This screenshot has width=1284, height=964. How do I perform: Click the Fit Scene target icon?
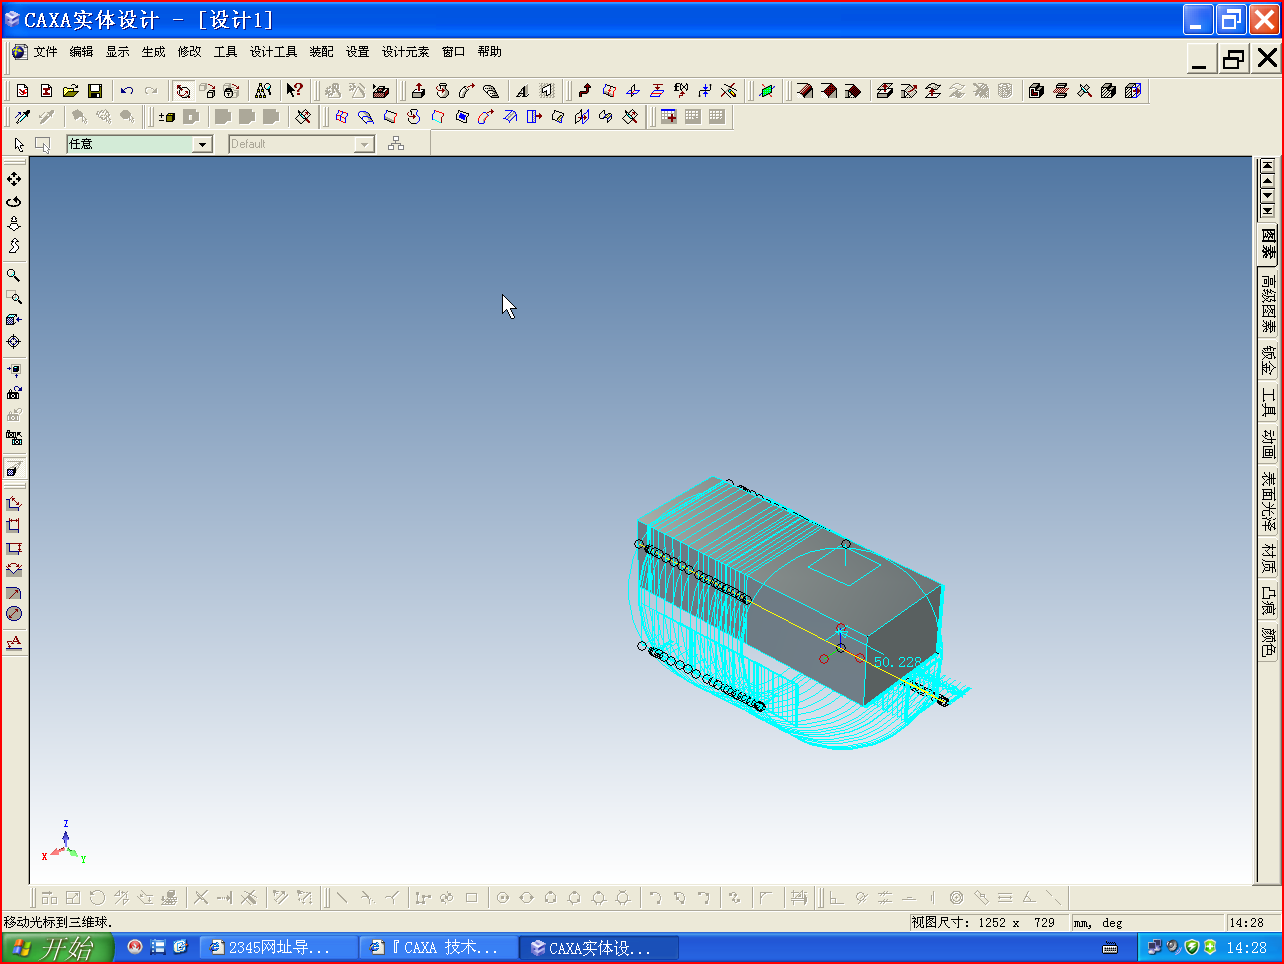[x=14, y=342]
